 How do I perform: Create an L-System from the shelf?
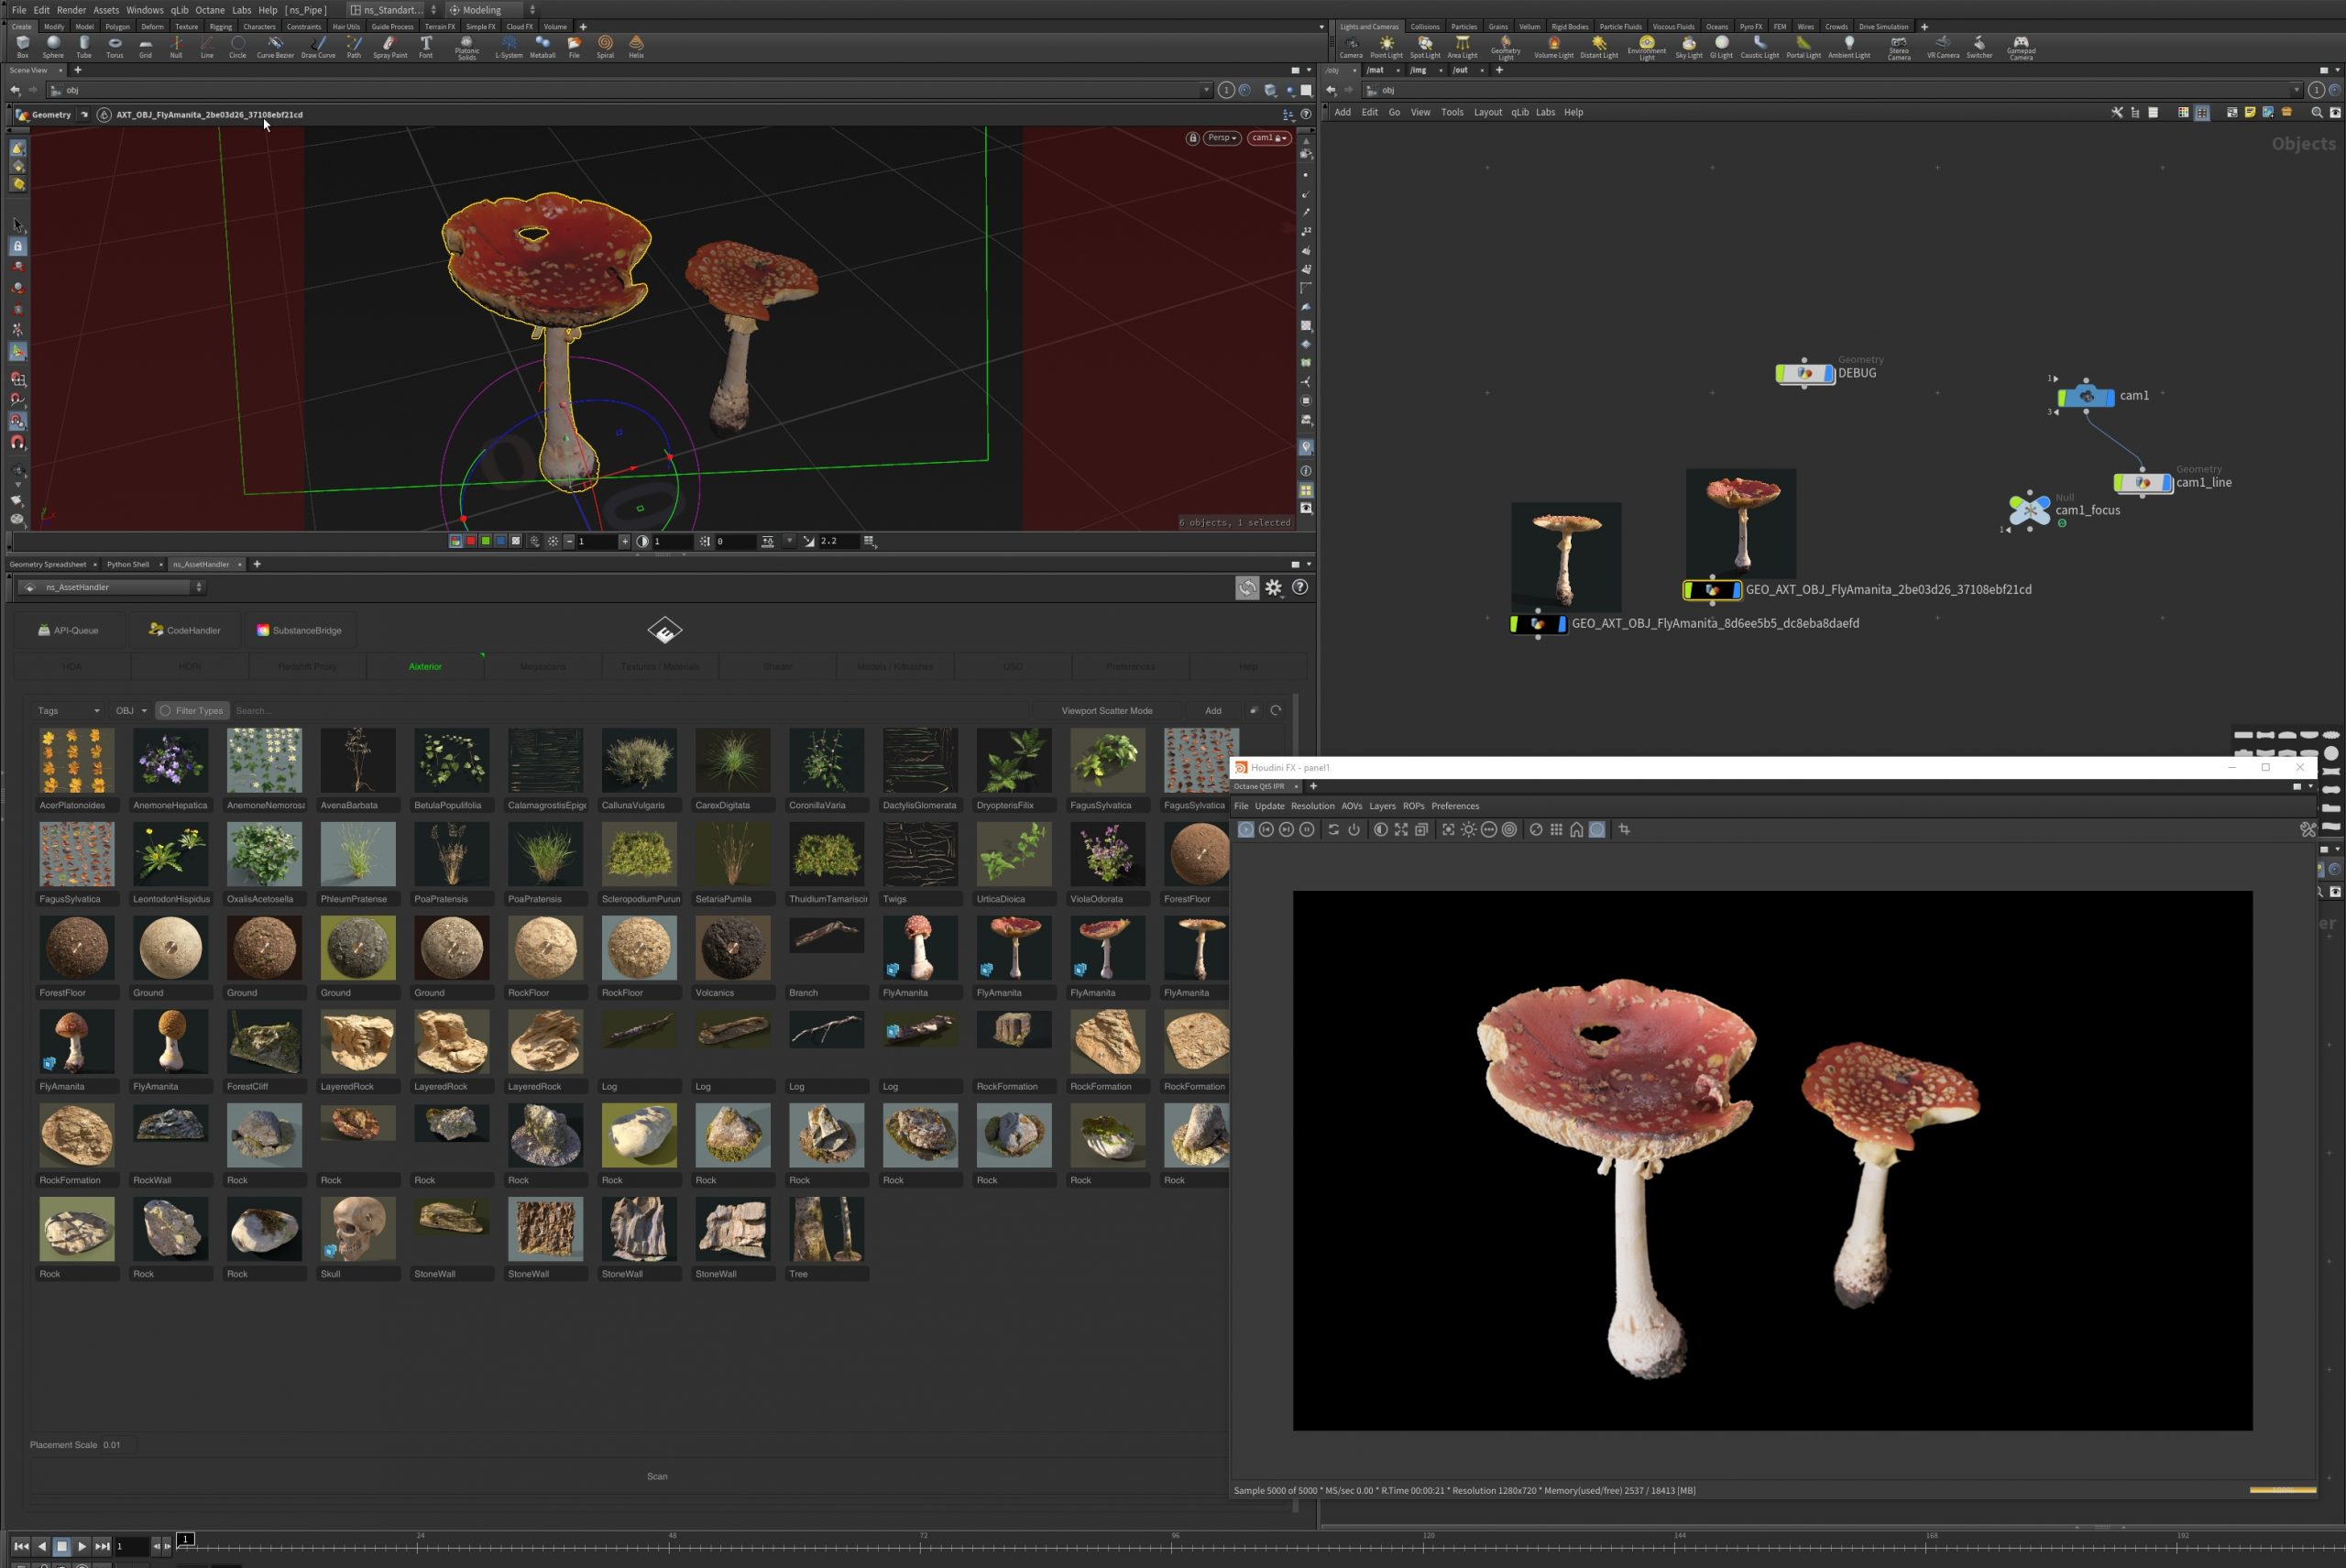pos(509,46)
